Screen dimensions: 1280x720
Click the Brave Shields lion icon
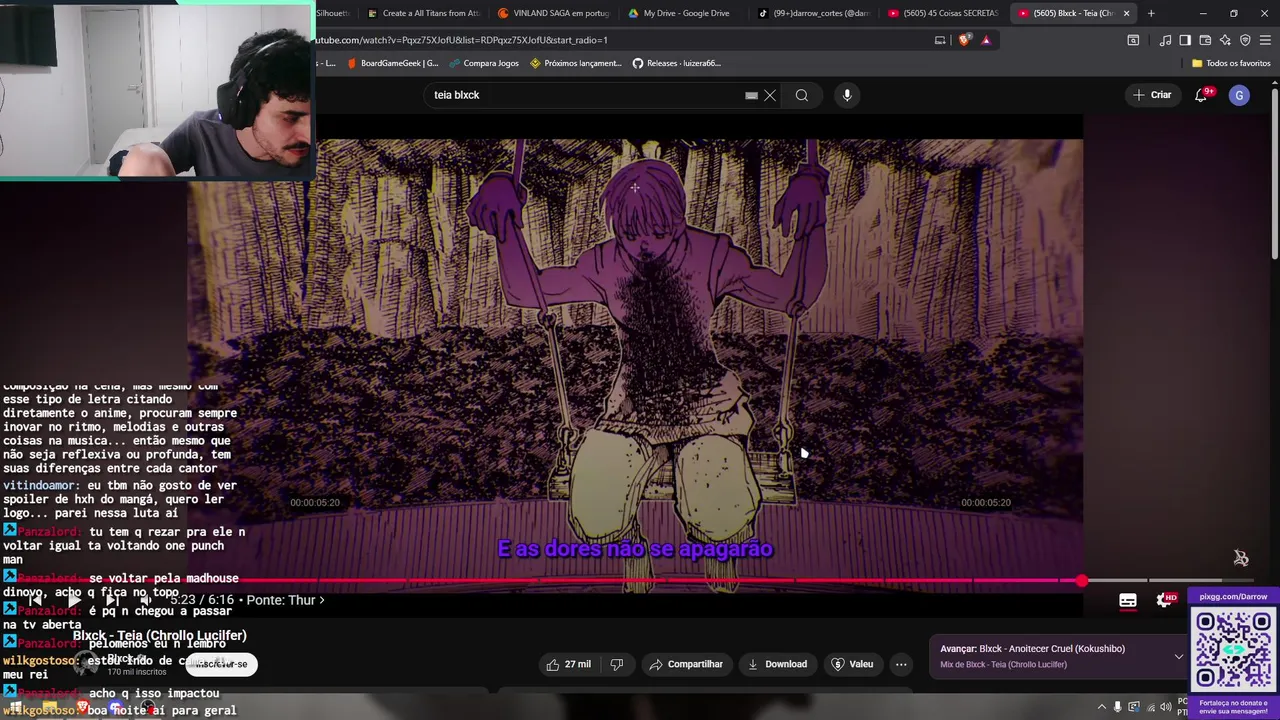coord(964,40)
